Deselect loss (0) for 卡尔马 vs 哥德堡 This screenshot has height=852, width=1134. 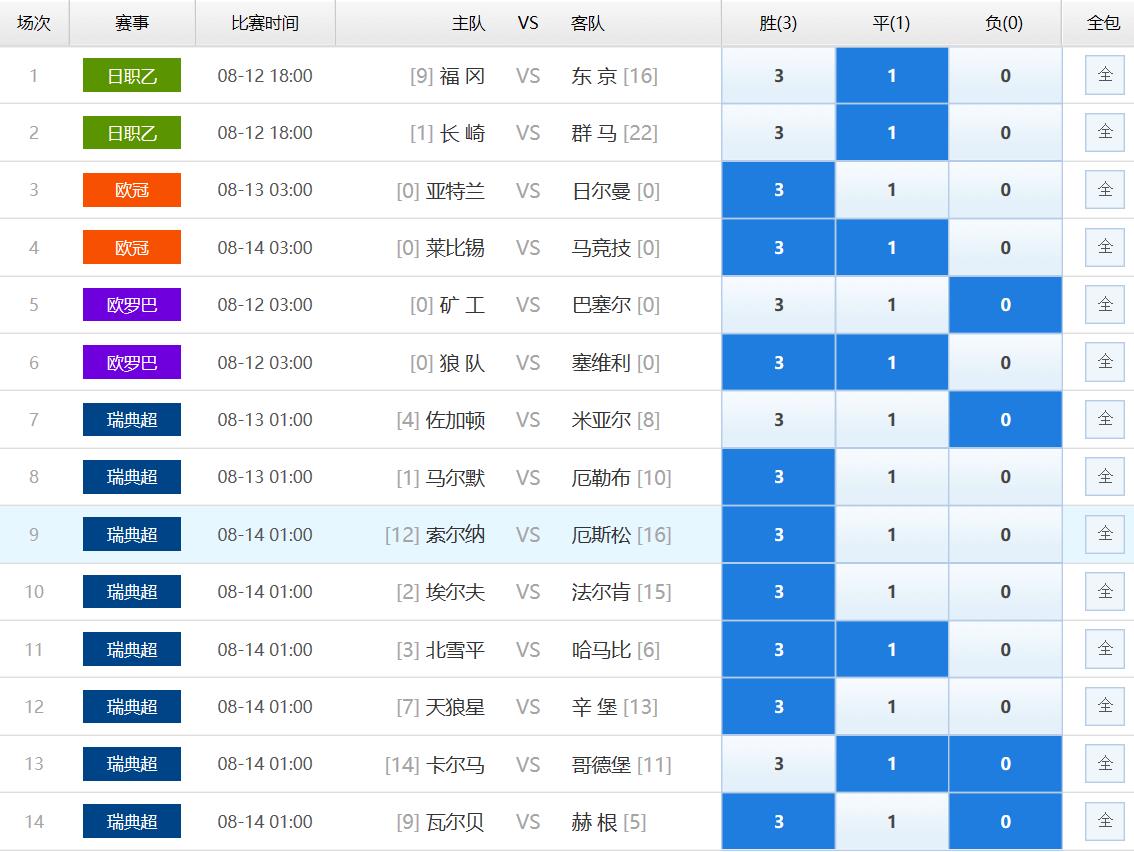(1005, 764)
